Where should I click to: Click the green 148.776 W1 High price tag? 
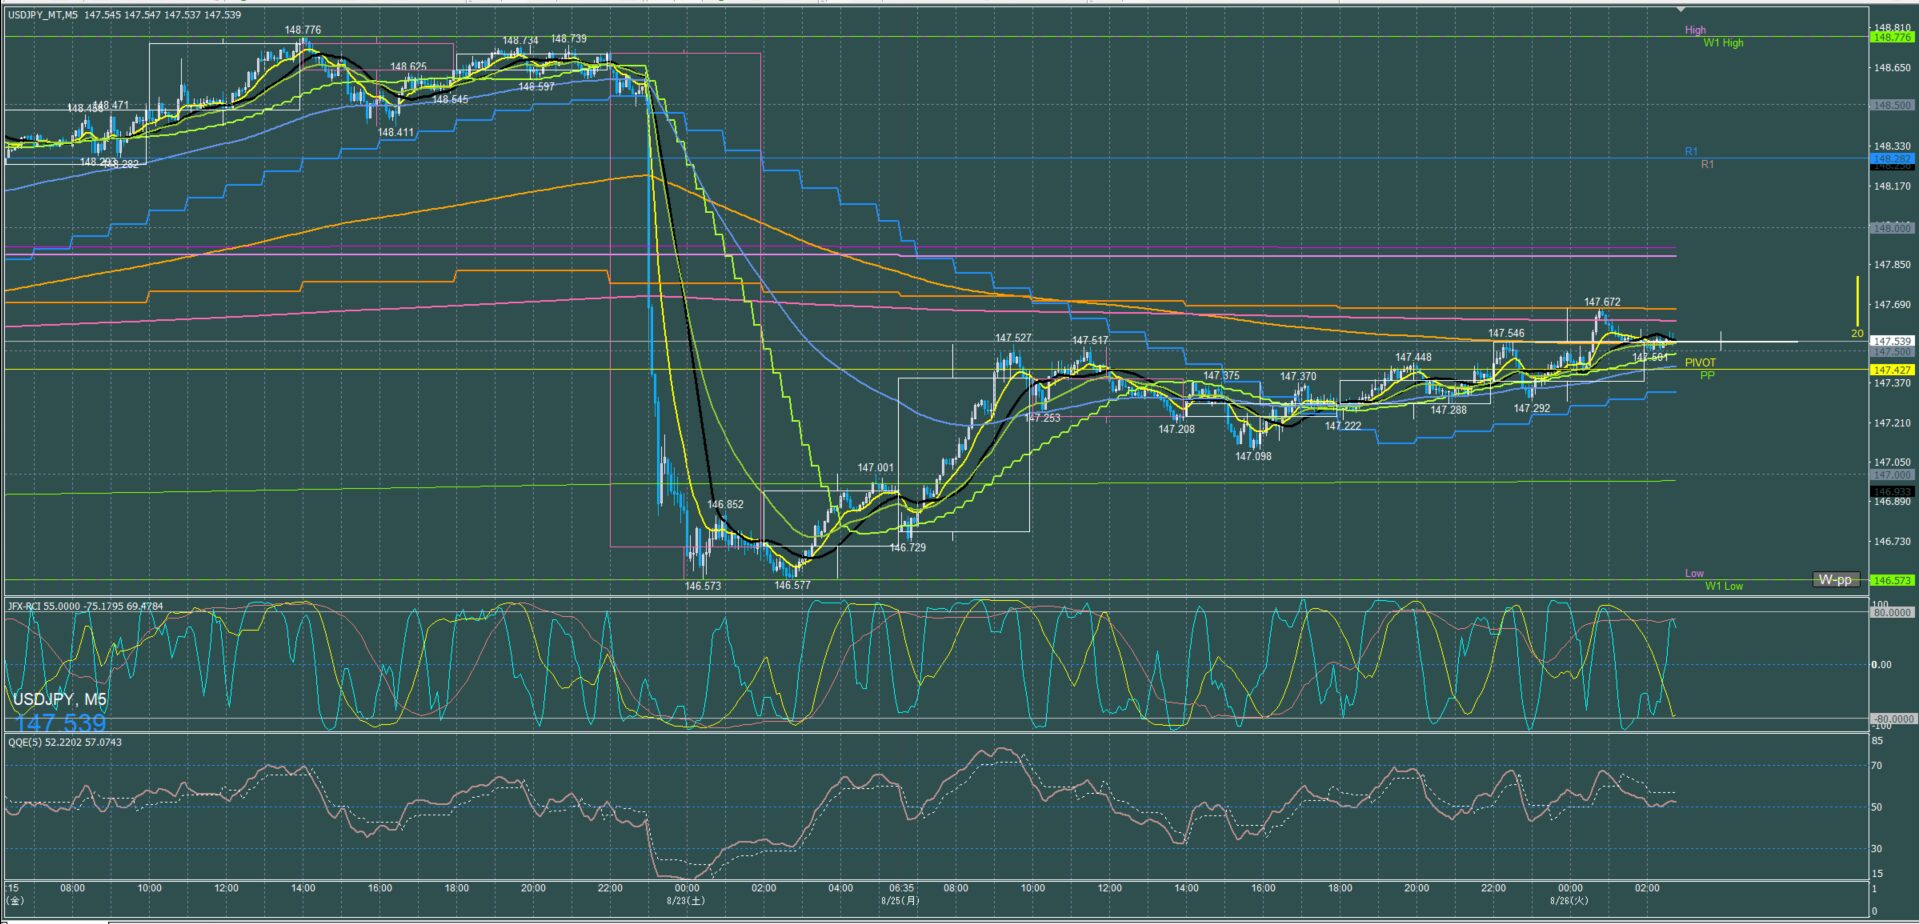[1892, 37]
